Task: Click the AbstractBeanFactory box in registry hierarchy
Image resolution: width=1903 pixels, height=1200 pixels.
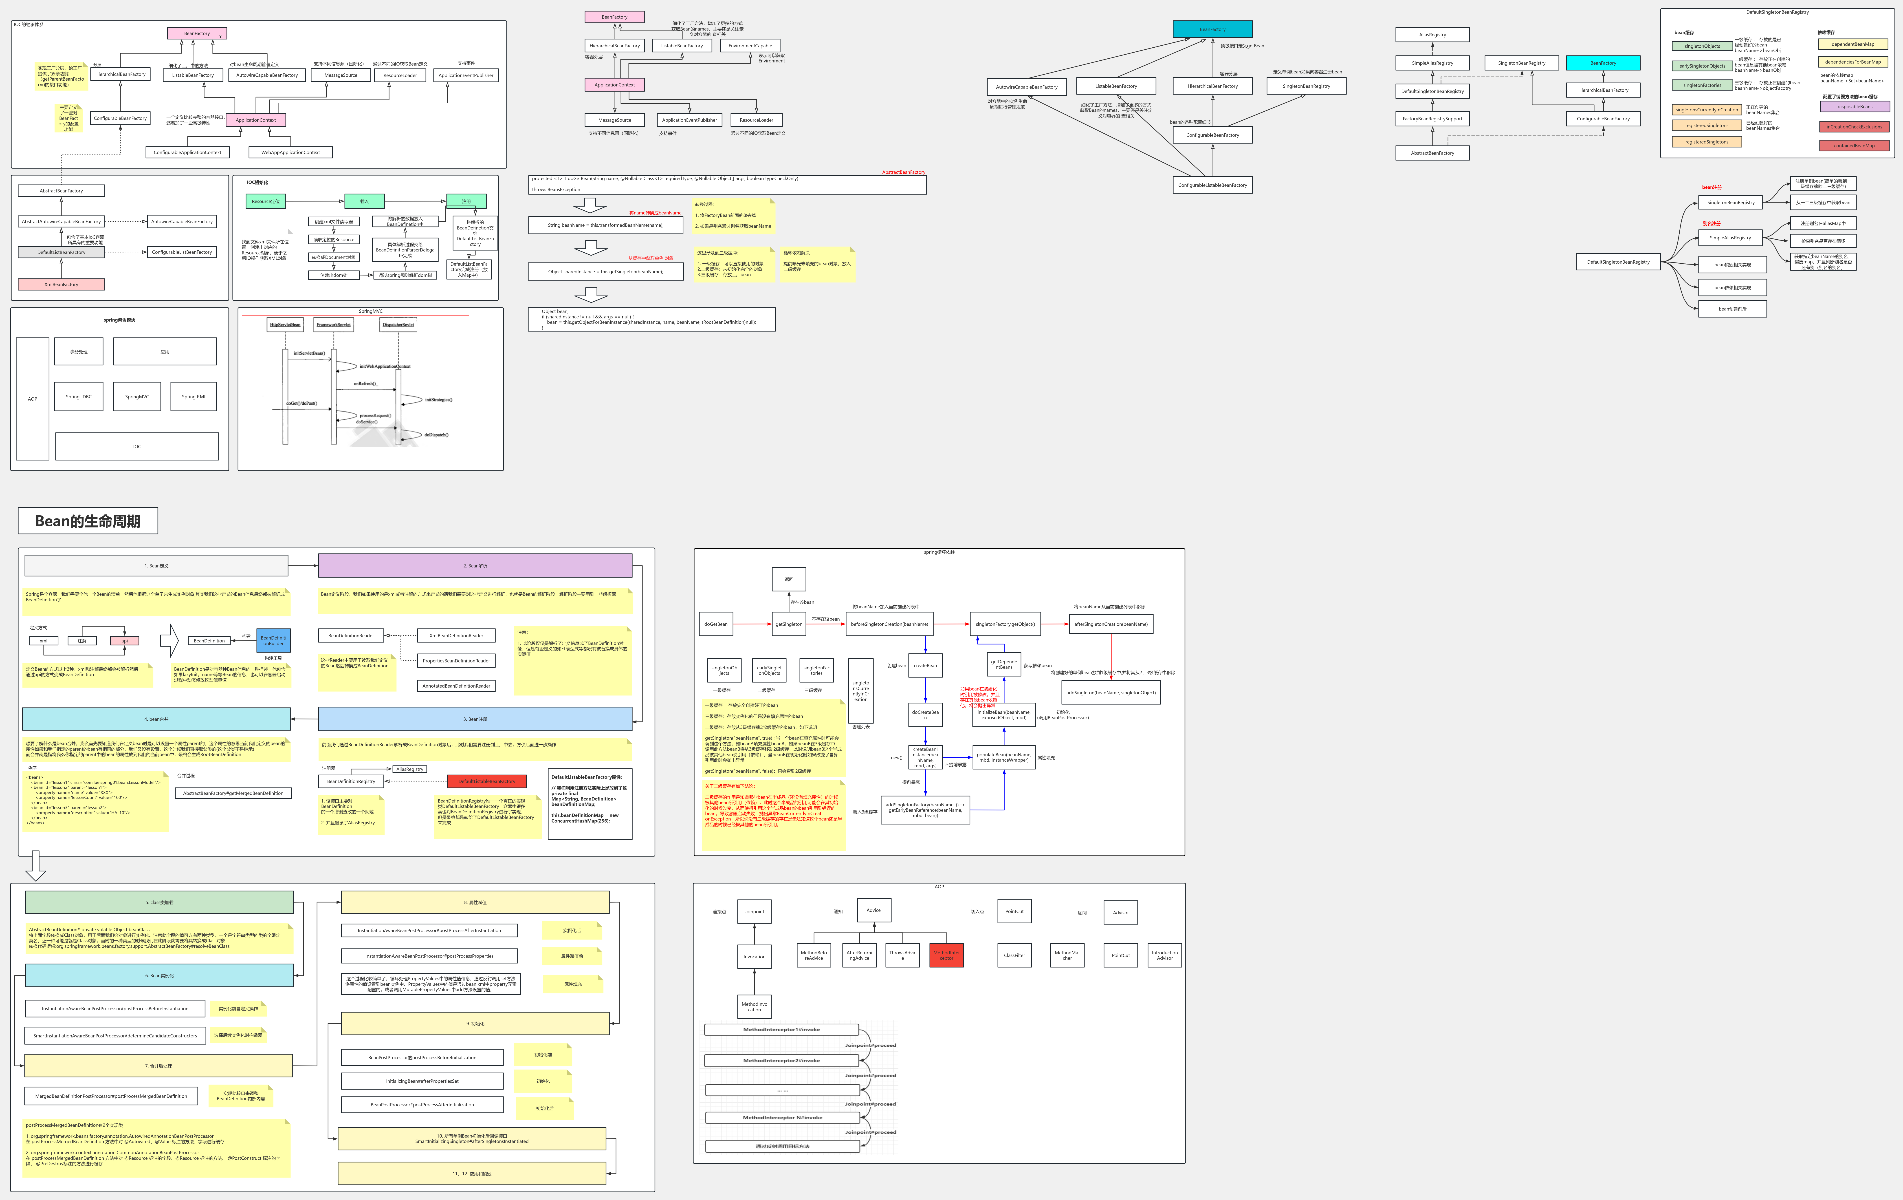Action: (1432, 153)
